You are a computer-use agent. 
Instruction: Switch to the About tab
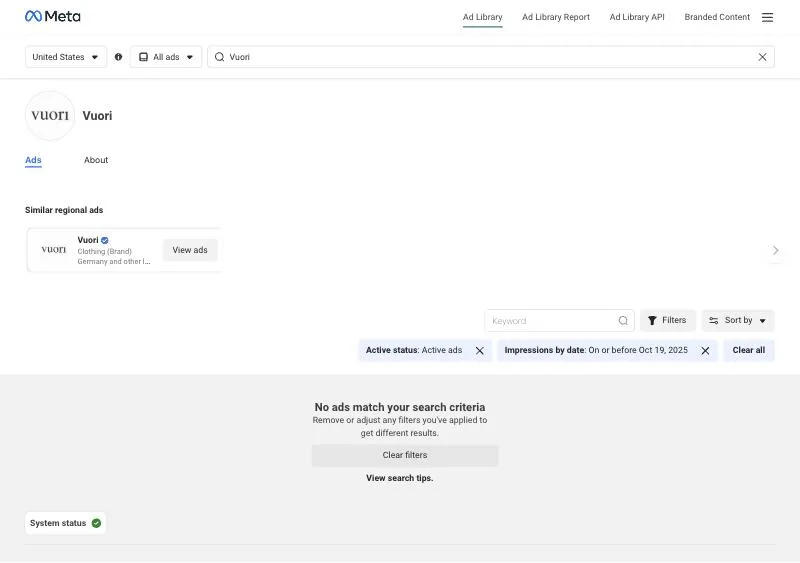pos(96,160)
